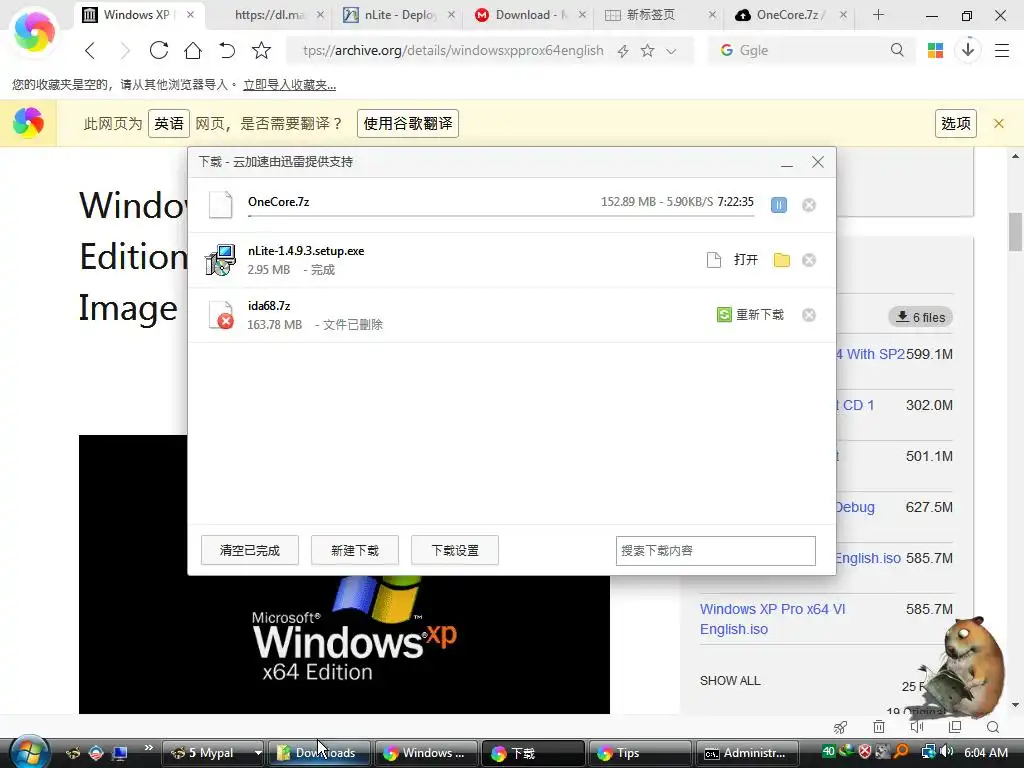
Task: Open a new browser tab
Action: pyautogui.click(x=878, y=15)
